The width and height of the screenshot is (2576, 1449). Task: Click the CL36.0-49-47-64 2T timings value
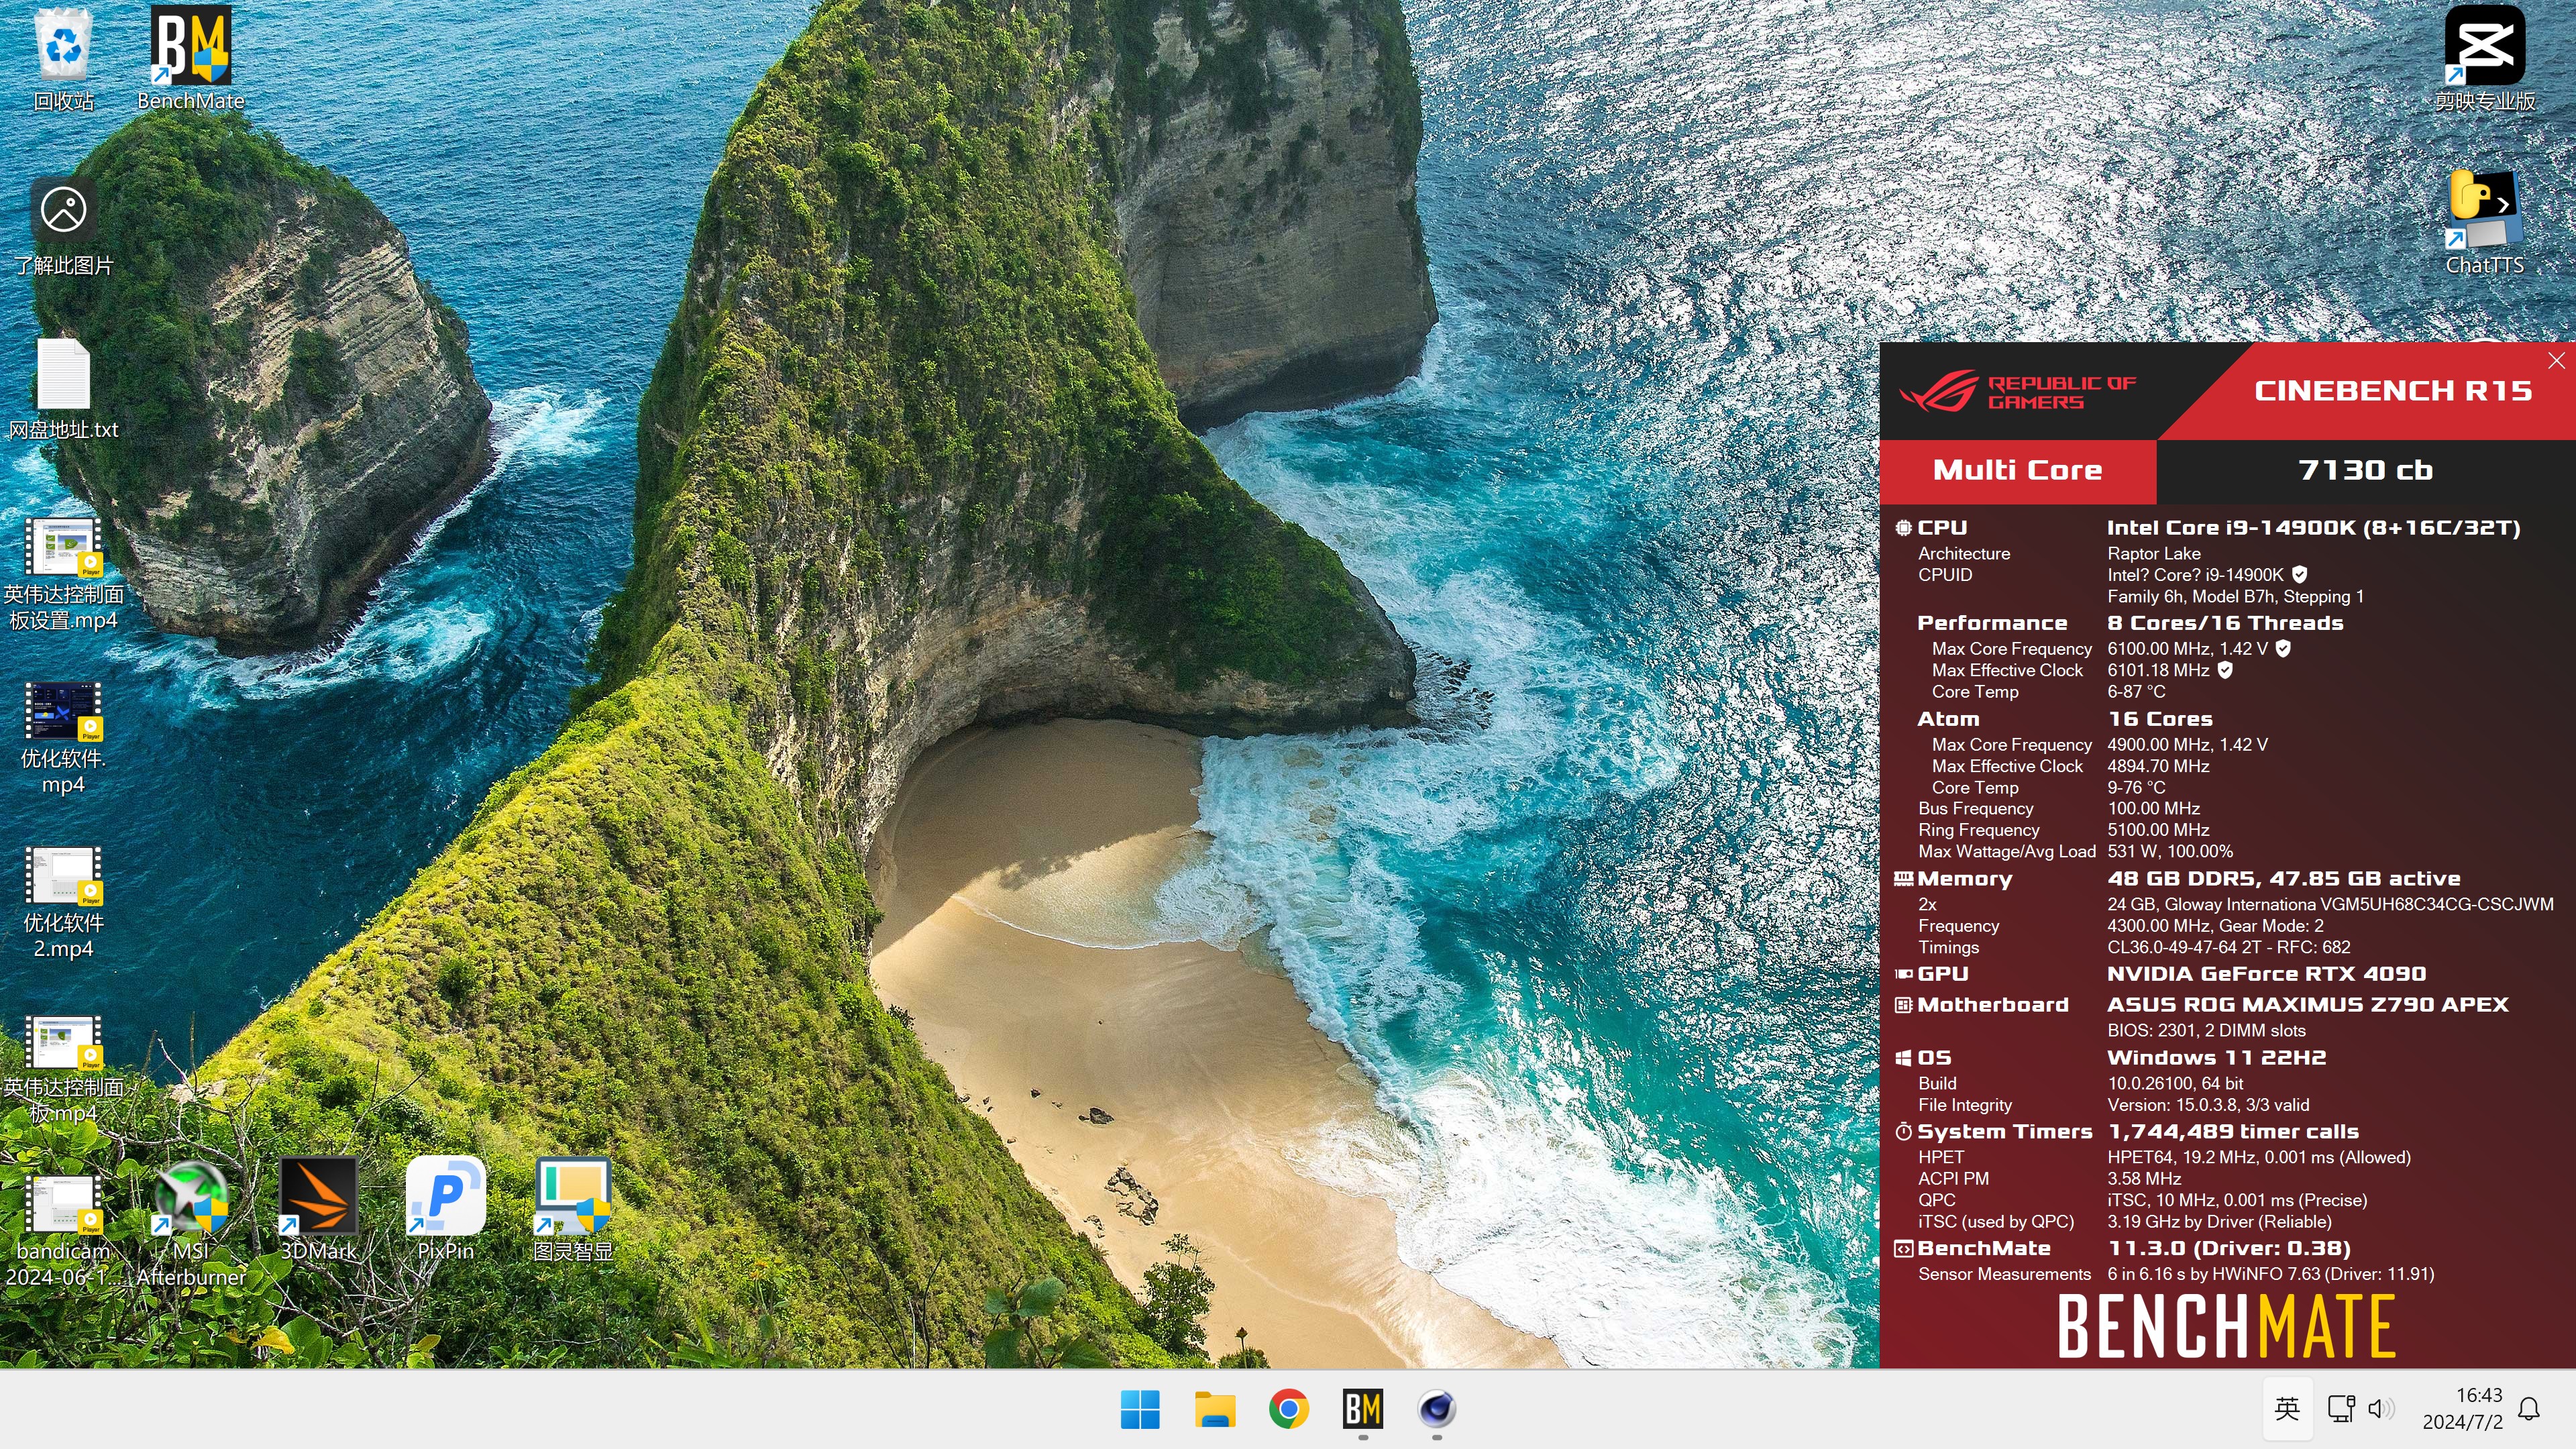[2228, 947]
